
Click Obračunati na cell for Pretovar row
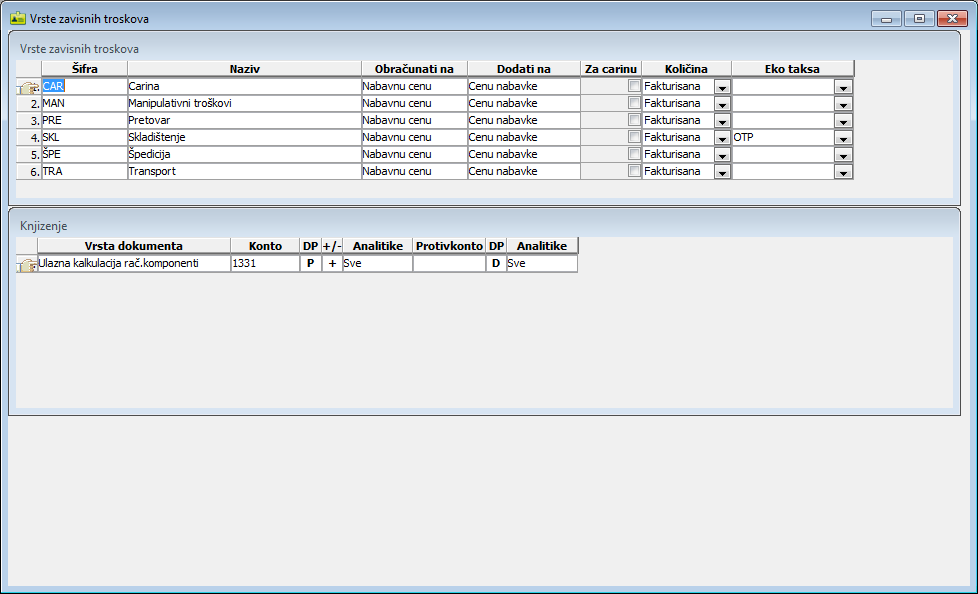[413, 120]
